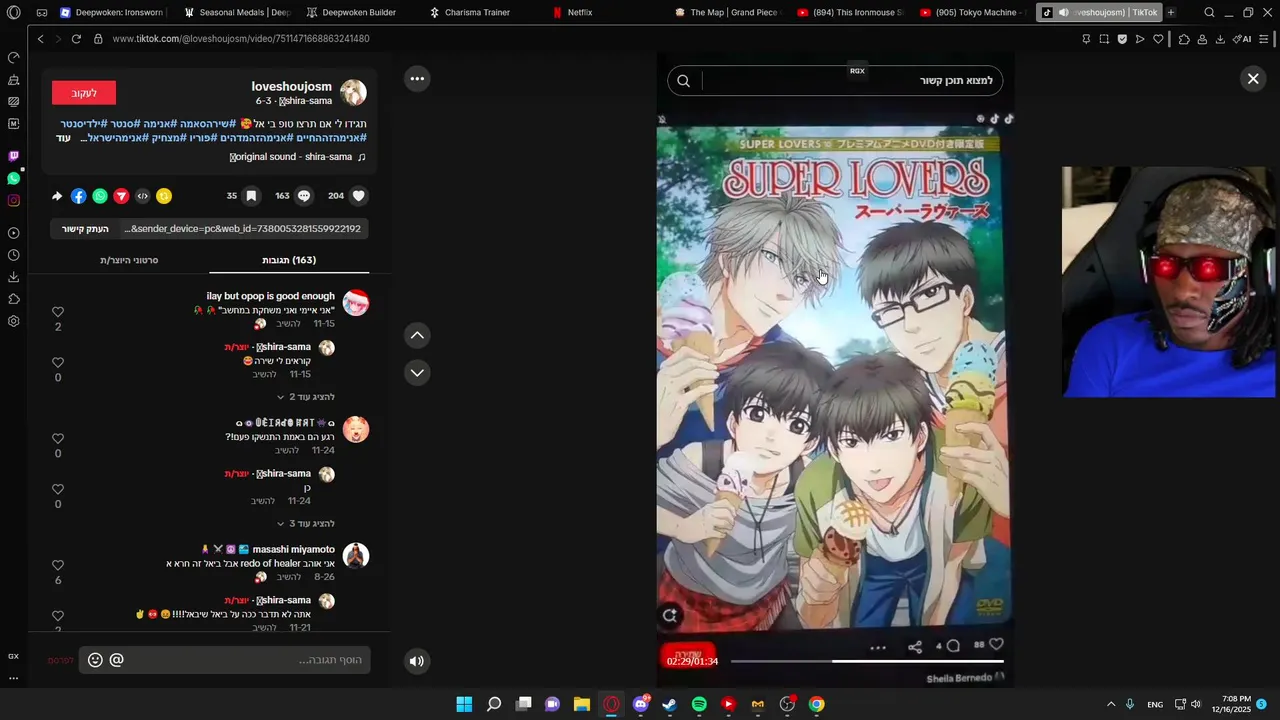This screenshot has width=1280, height=720.
Task: Click the ilay but opop commenter name
Action: click(x=270, y=296)
